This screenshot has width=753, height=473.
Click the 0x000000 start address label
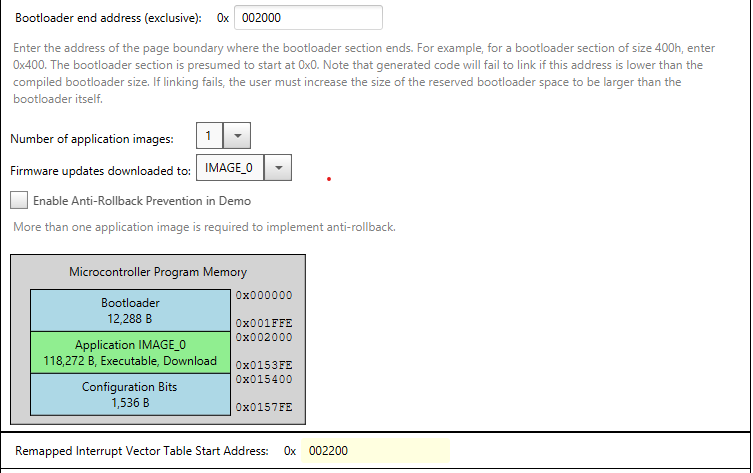pos(264,295)
